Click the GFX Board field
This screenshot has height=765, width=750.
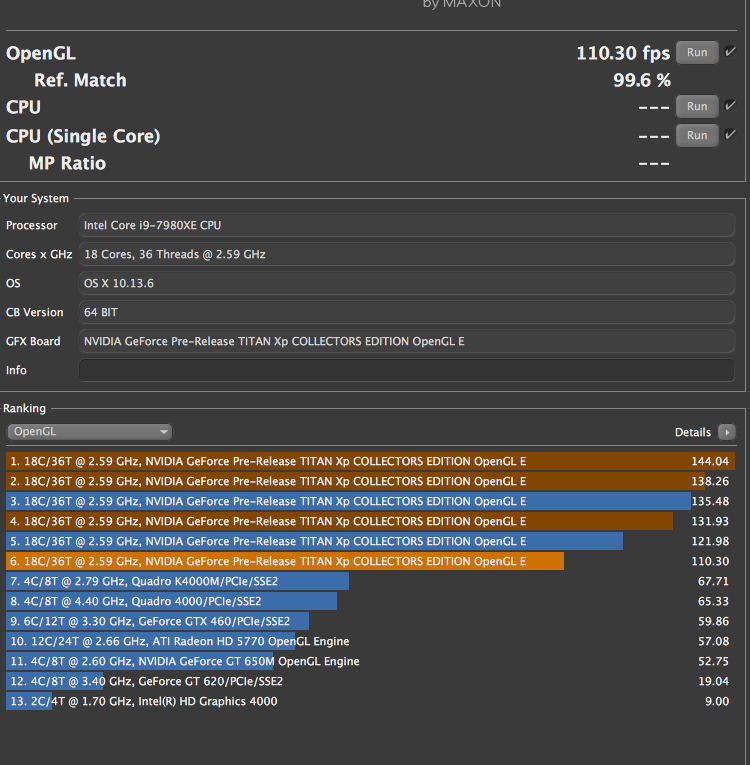[406, 342]
